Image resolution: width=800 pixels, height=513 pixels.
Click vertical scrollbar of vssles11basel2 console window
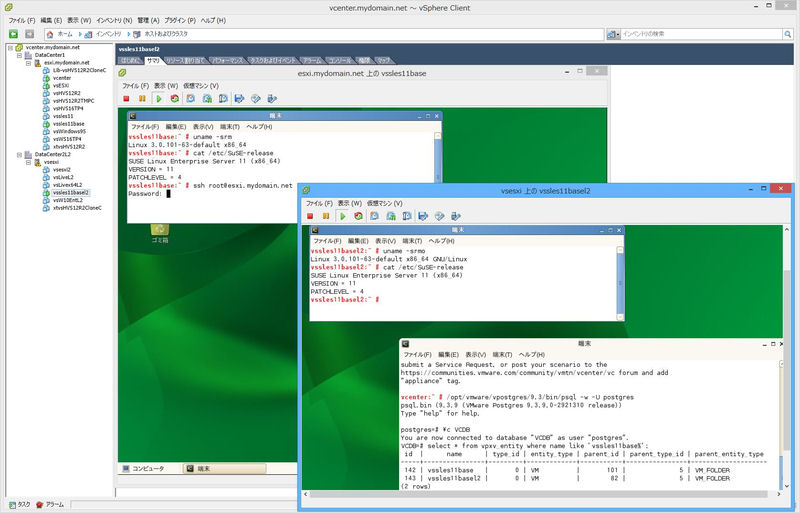(786, 357)
